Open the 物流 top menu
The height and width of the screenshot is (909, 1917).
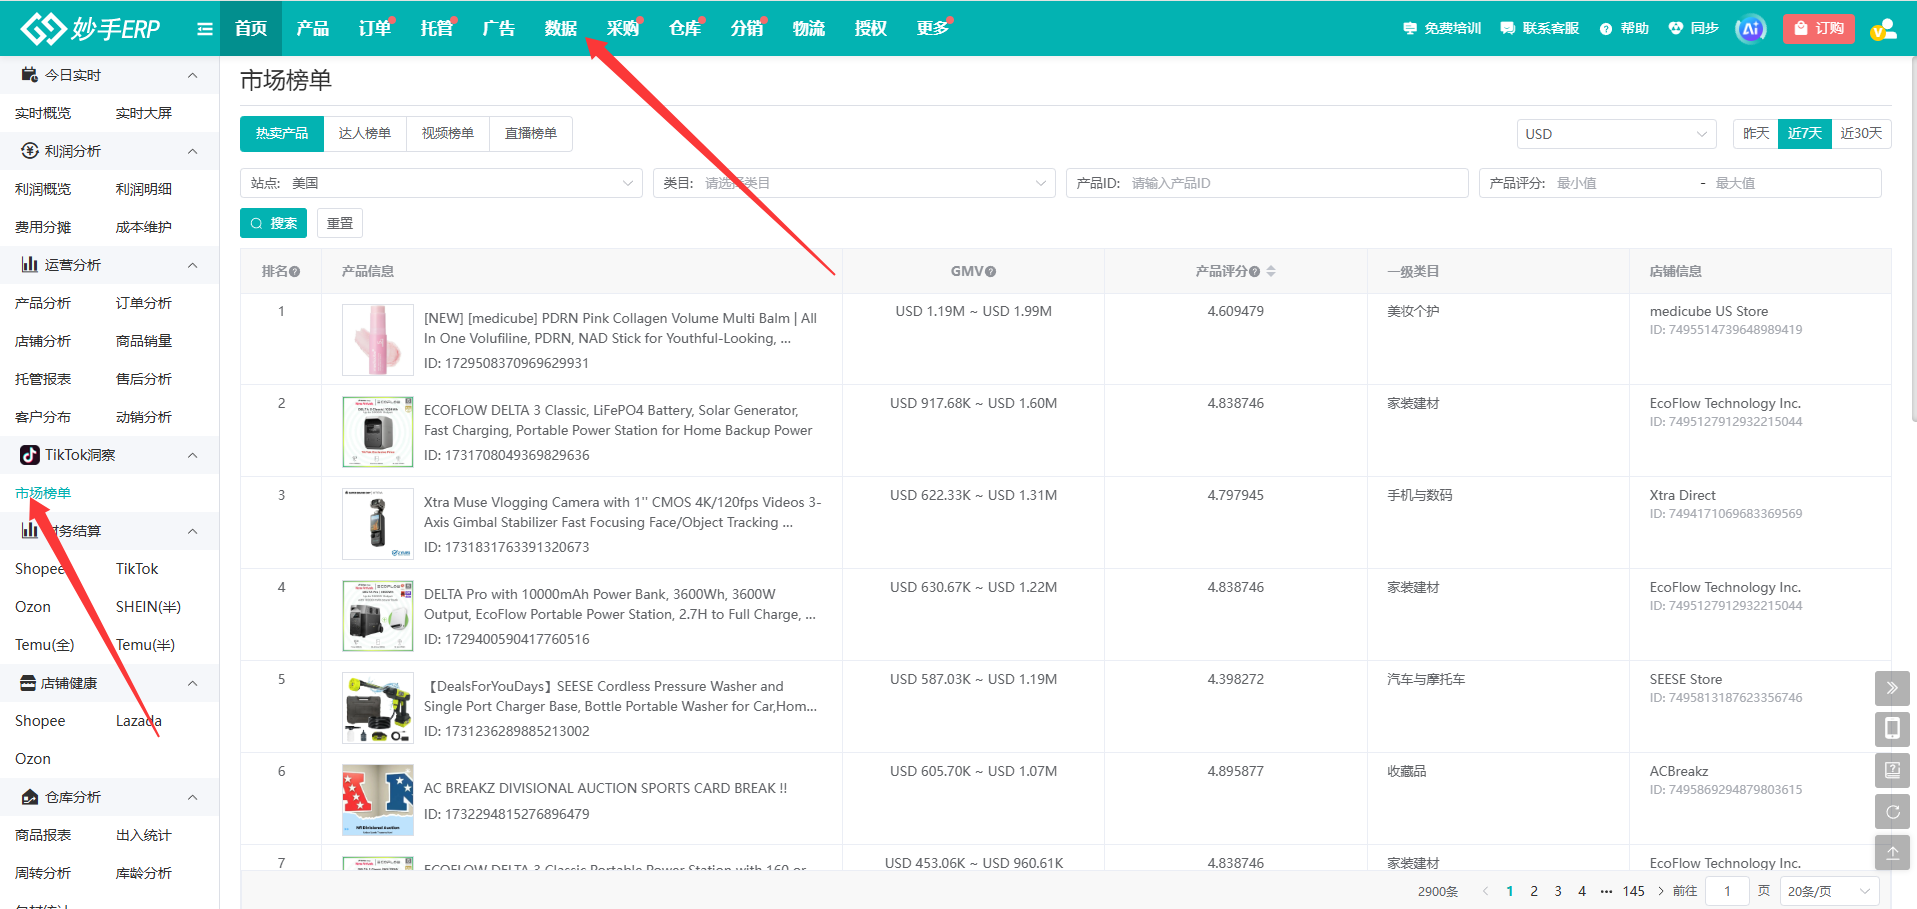tap(809, 28)
